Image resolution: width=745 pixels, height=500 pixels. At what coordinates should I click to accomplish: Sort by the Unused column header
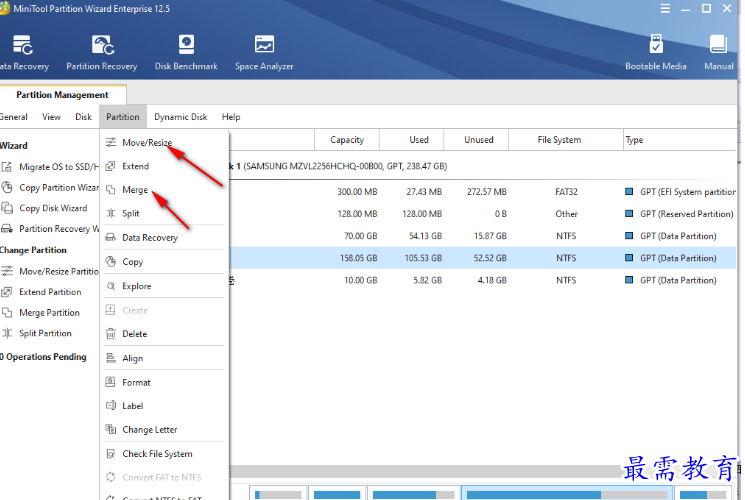pos(478,140)
